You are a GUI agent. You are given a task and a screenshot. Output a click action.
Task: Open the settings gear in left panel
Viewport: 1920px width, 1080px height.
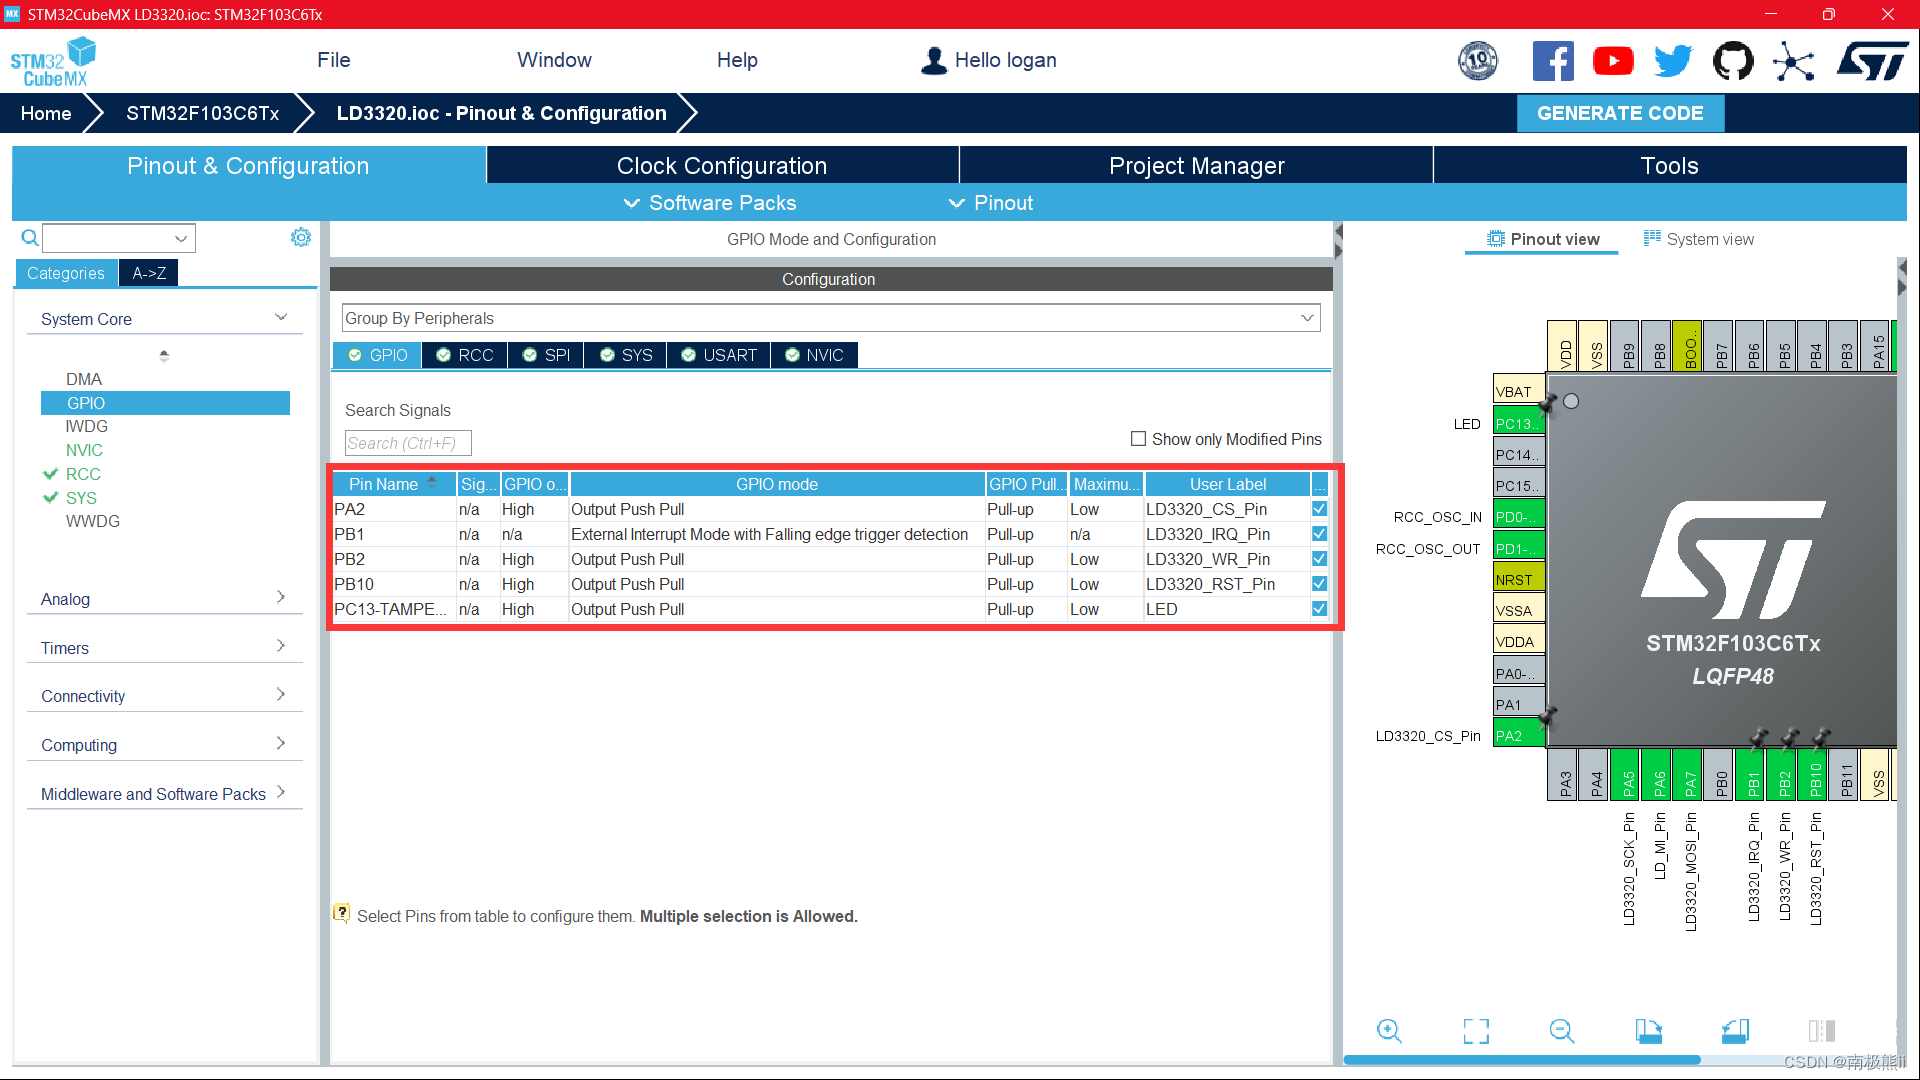[x=300, y=237]
